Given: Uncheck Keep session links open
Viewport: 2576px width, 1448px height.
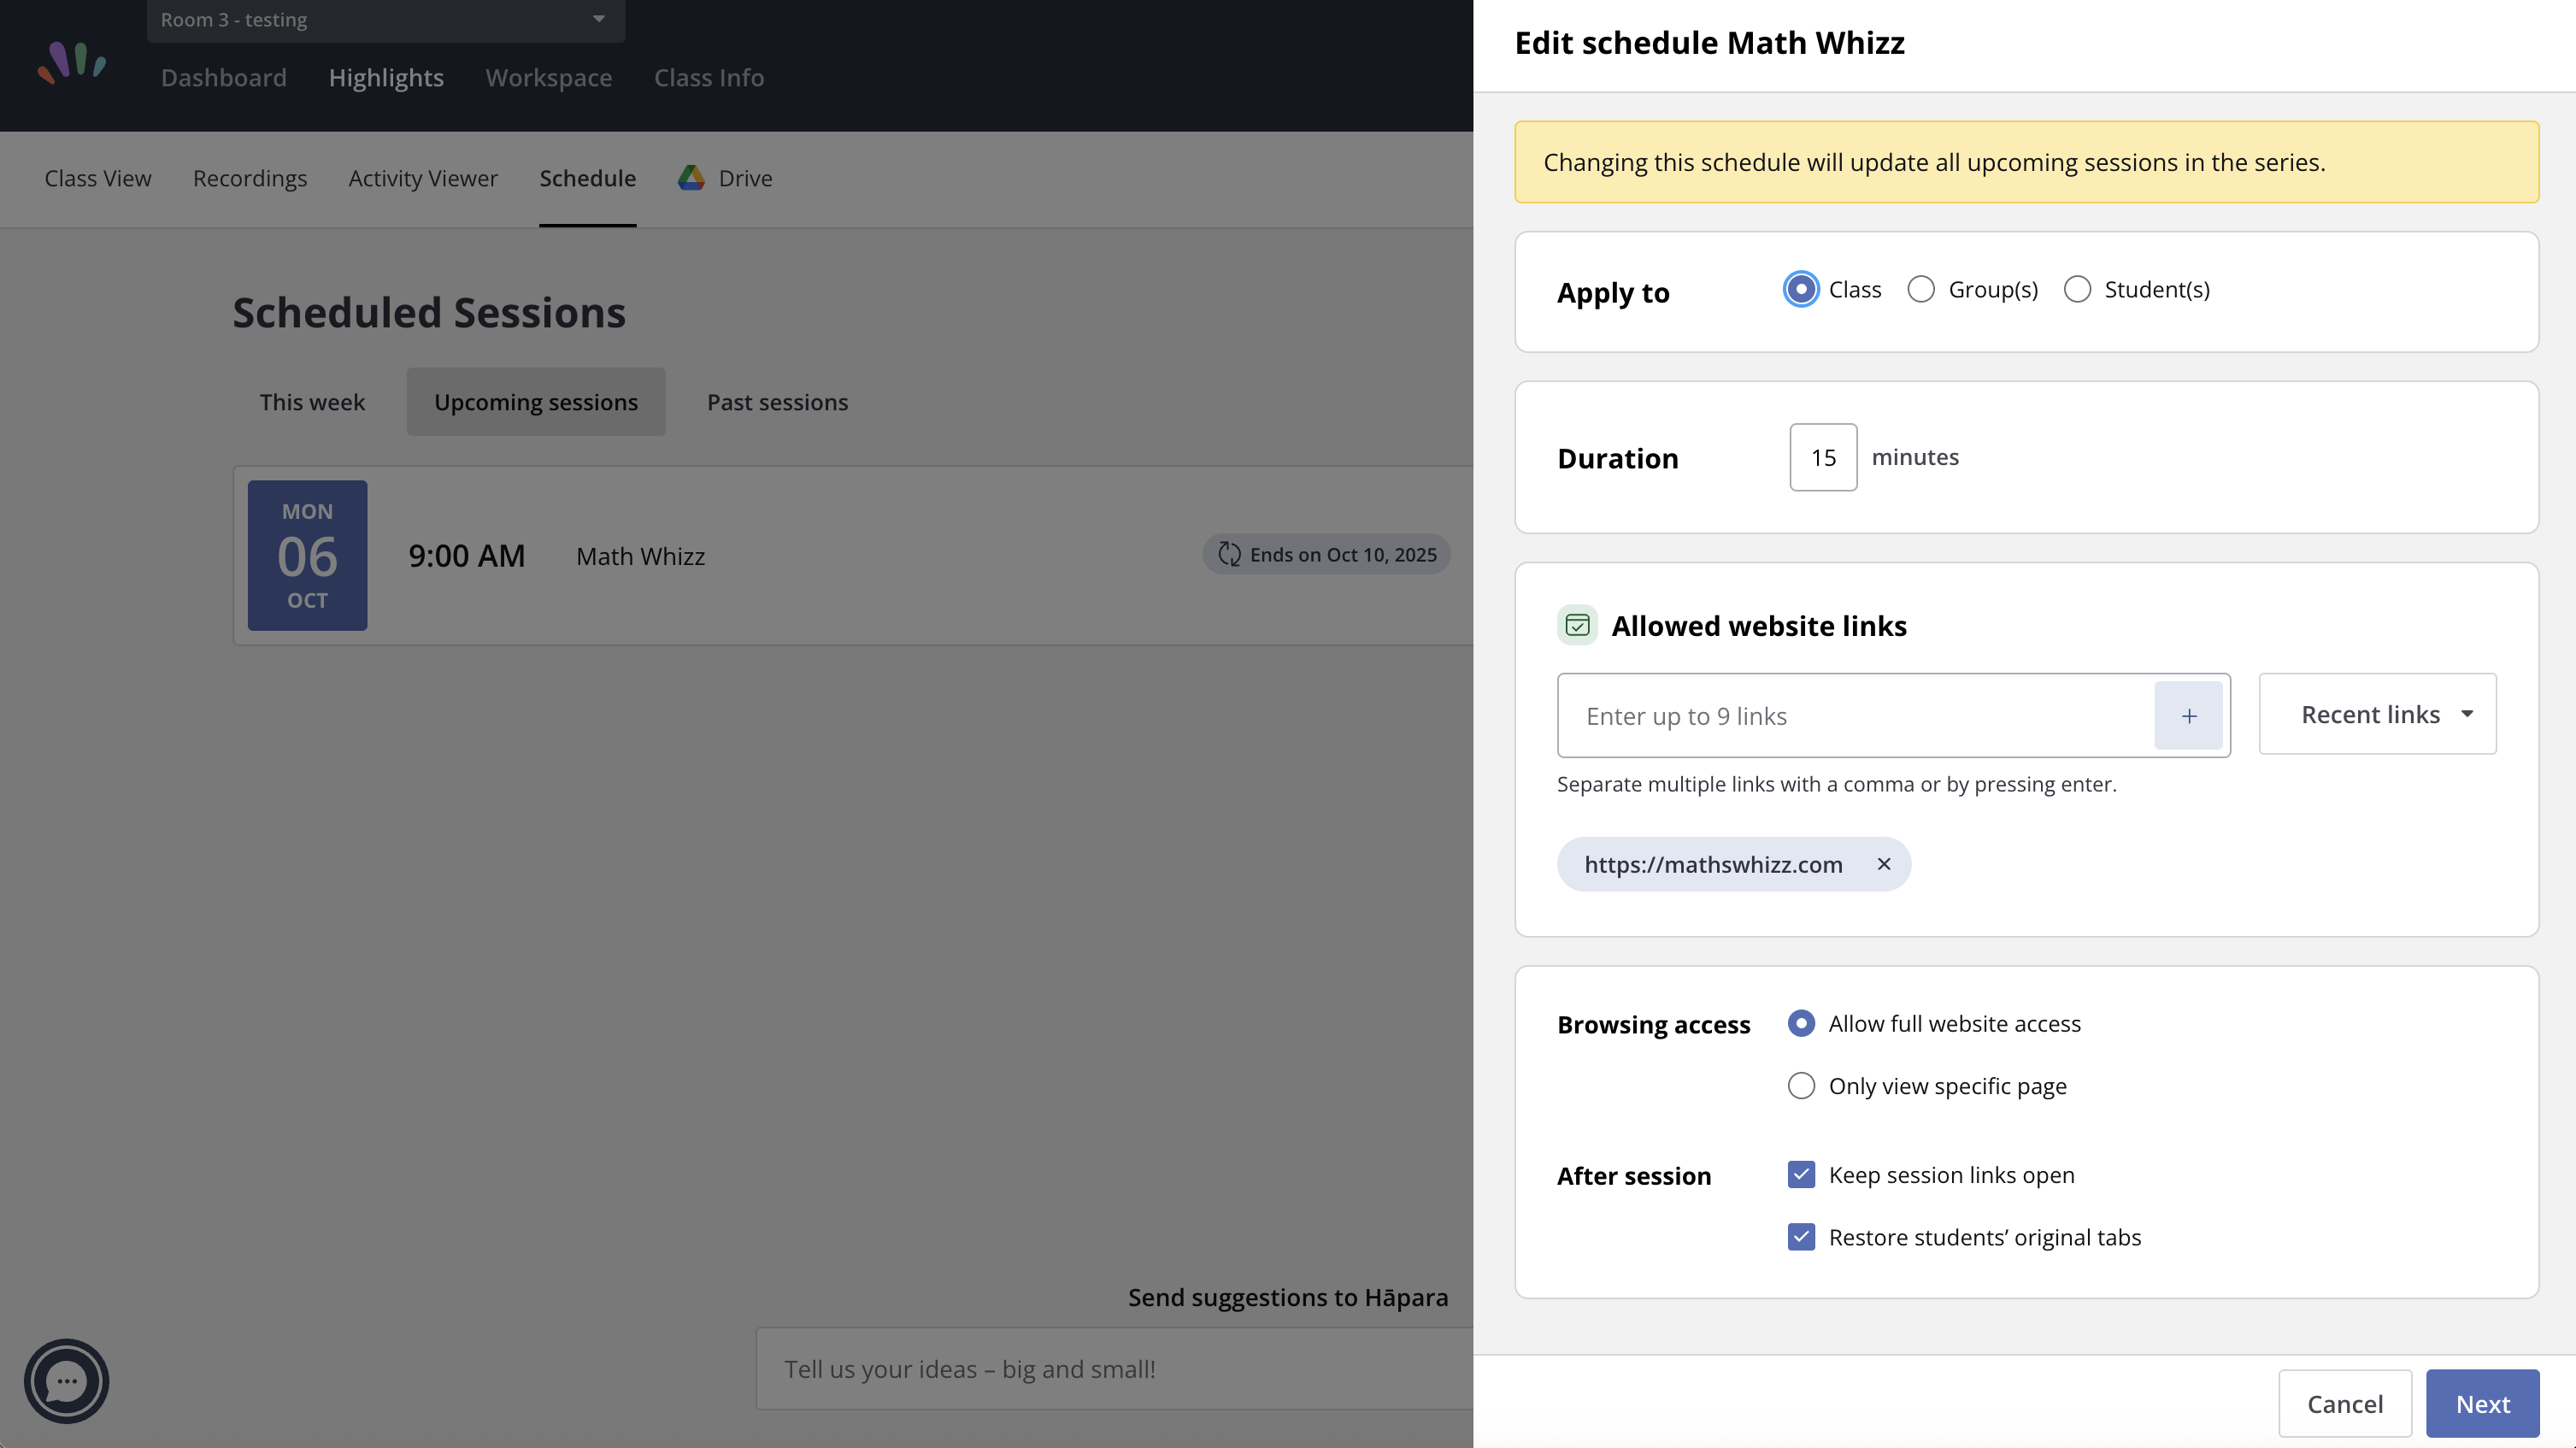Looking at the screenshot, I should (1801, 1174).
